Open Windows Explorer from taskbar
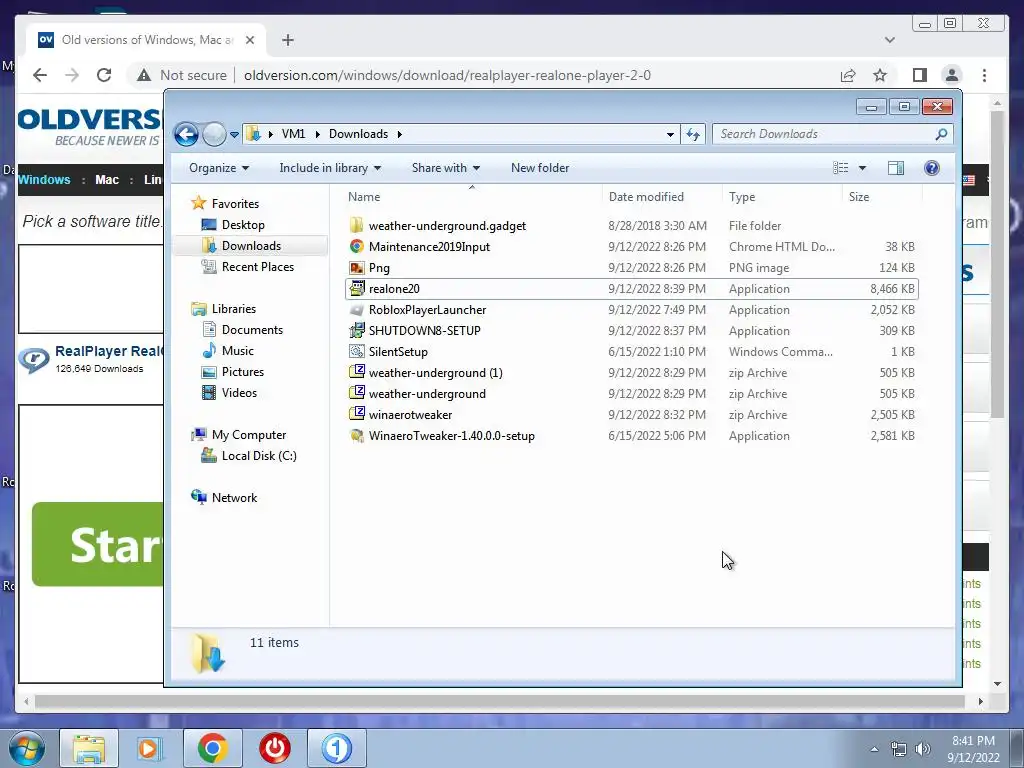Image resolution: width=1024 pixels, height=768 pixels. coord(89,748)
